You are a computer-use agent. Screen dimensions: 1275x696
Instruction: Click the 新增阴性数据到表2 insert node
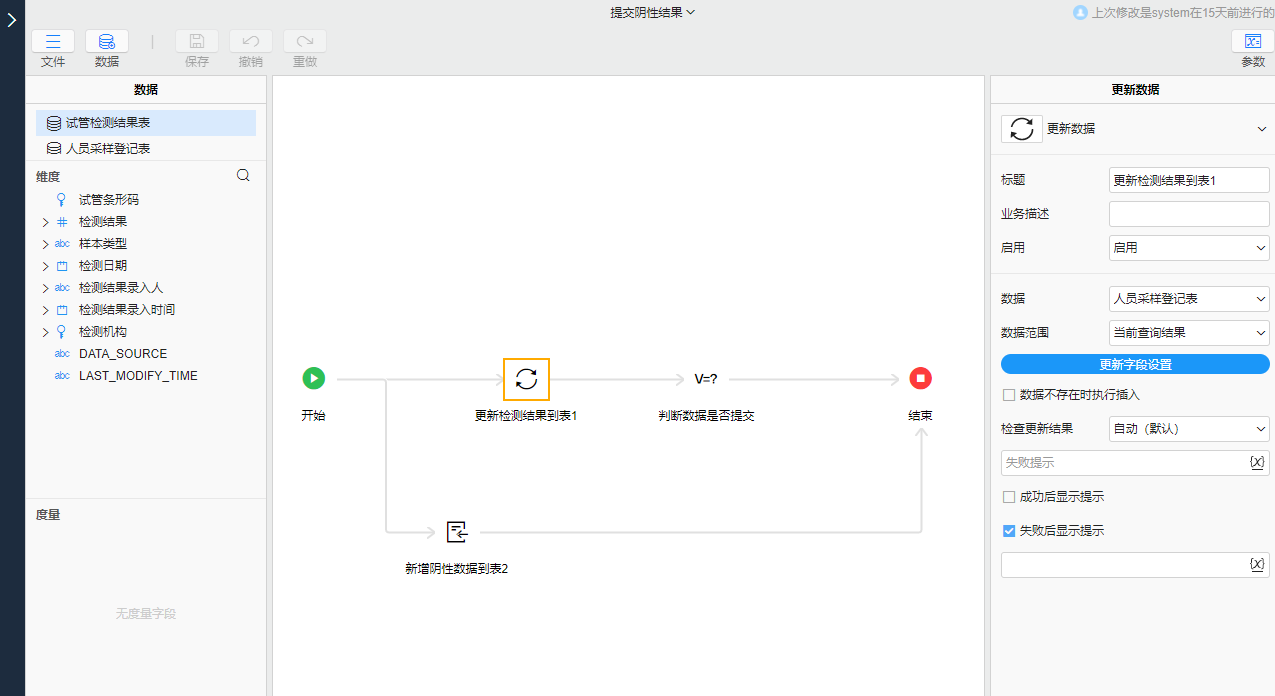pos(457,532)
